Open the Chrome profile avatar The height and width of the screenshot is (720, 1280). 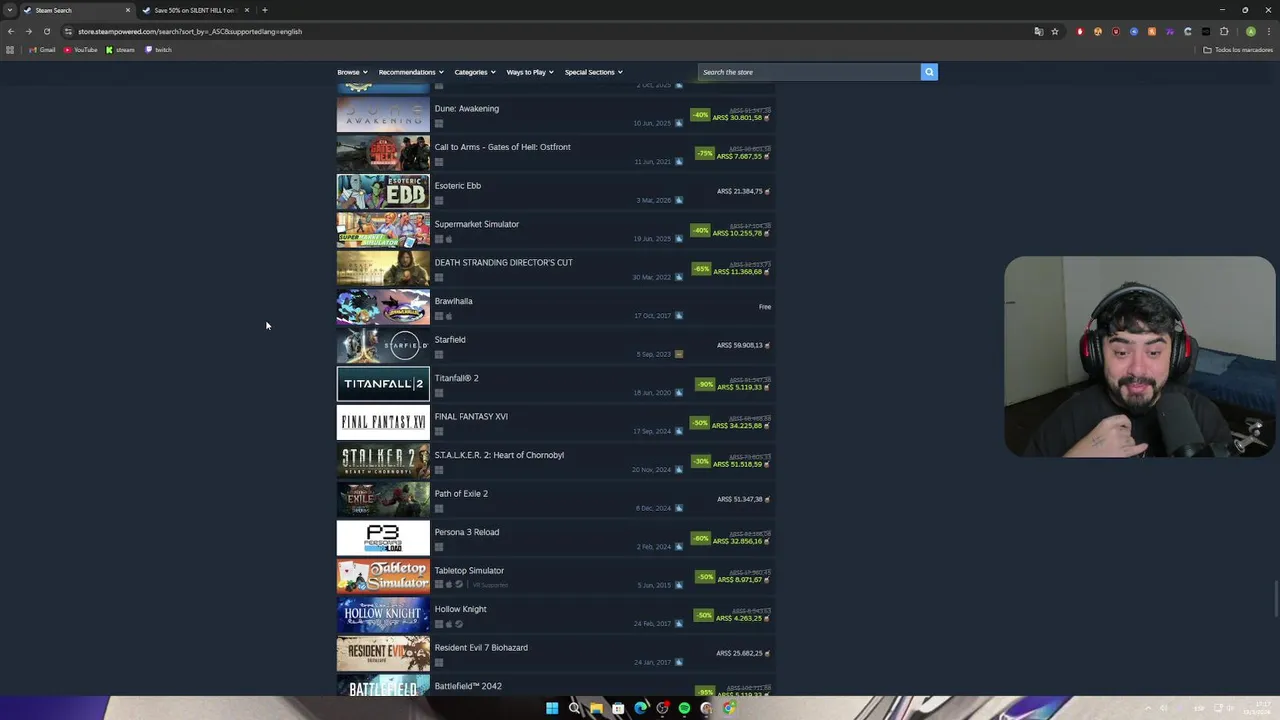coord(1250,31)
